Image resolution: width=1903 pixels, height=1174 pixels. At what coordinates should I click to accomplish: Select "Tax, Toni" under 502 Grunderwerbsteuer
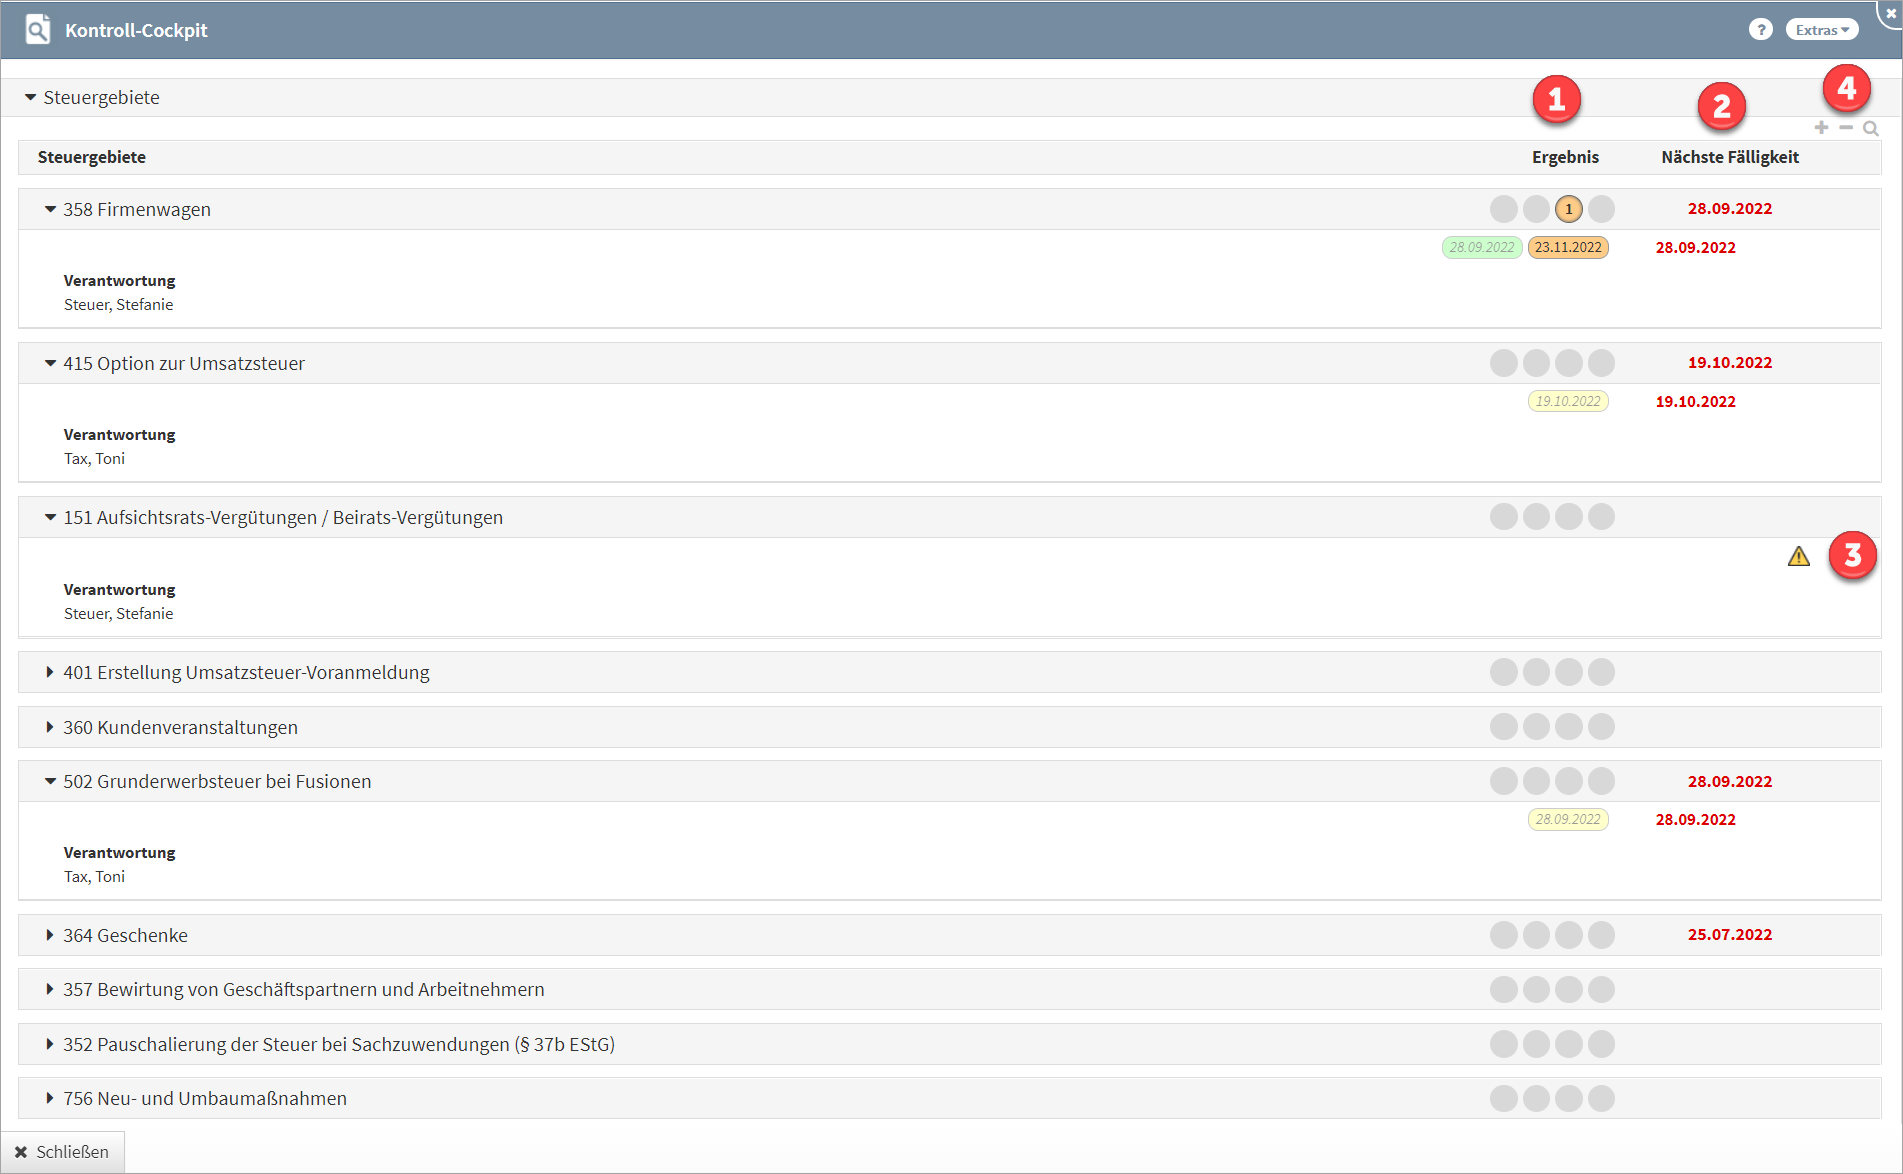(x=95, y=877)
